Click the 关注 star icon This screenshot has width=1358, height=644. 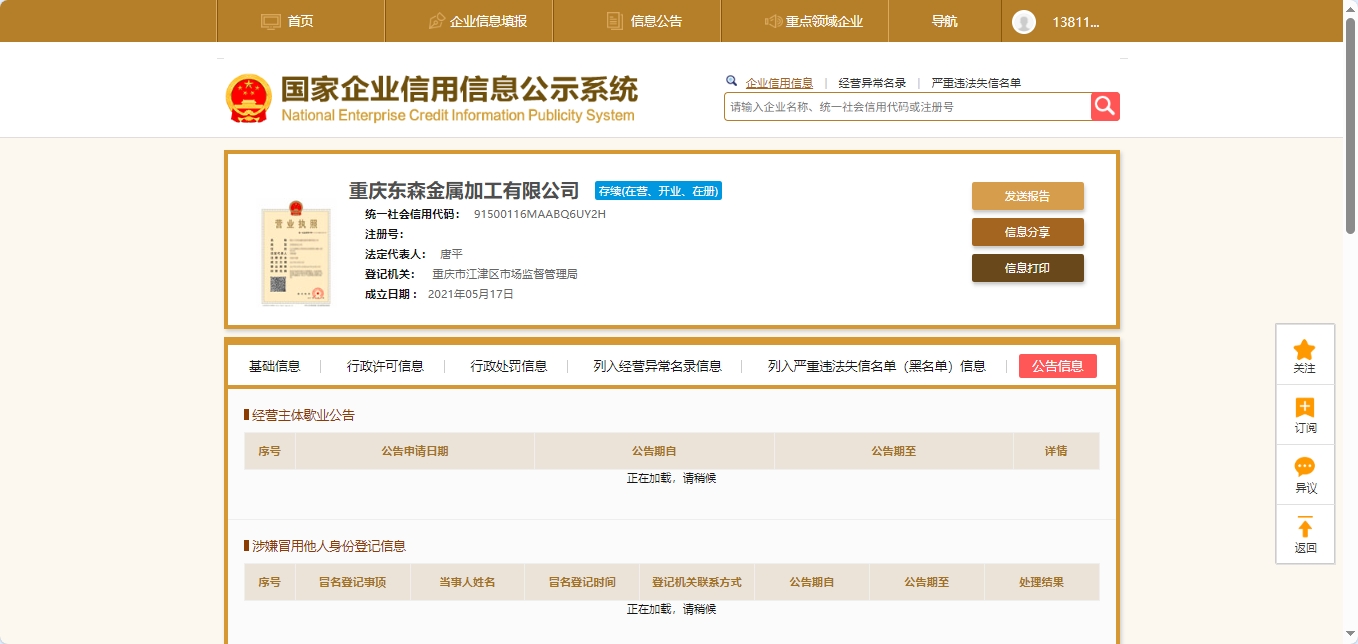[1304, 350]
